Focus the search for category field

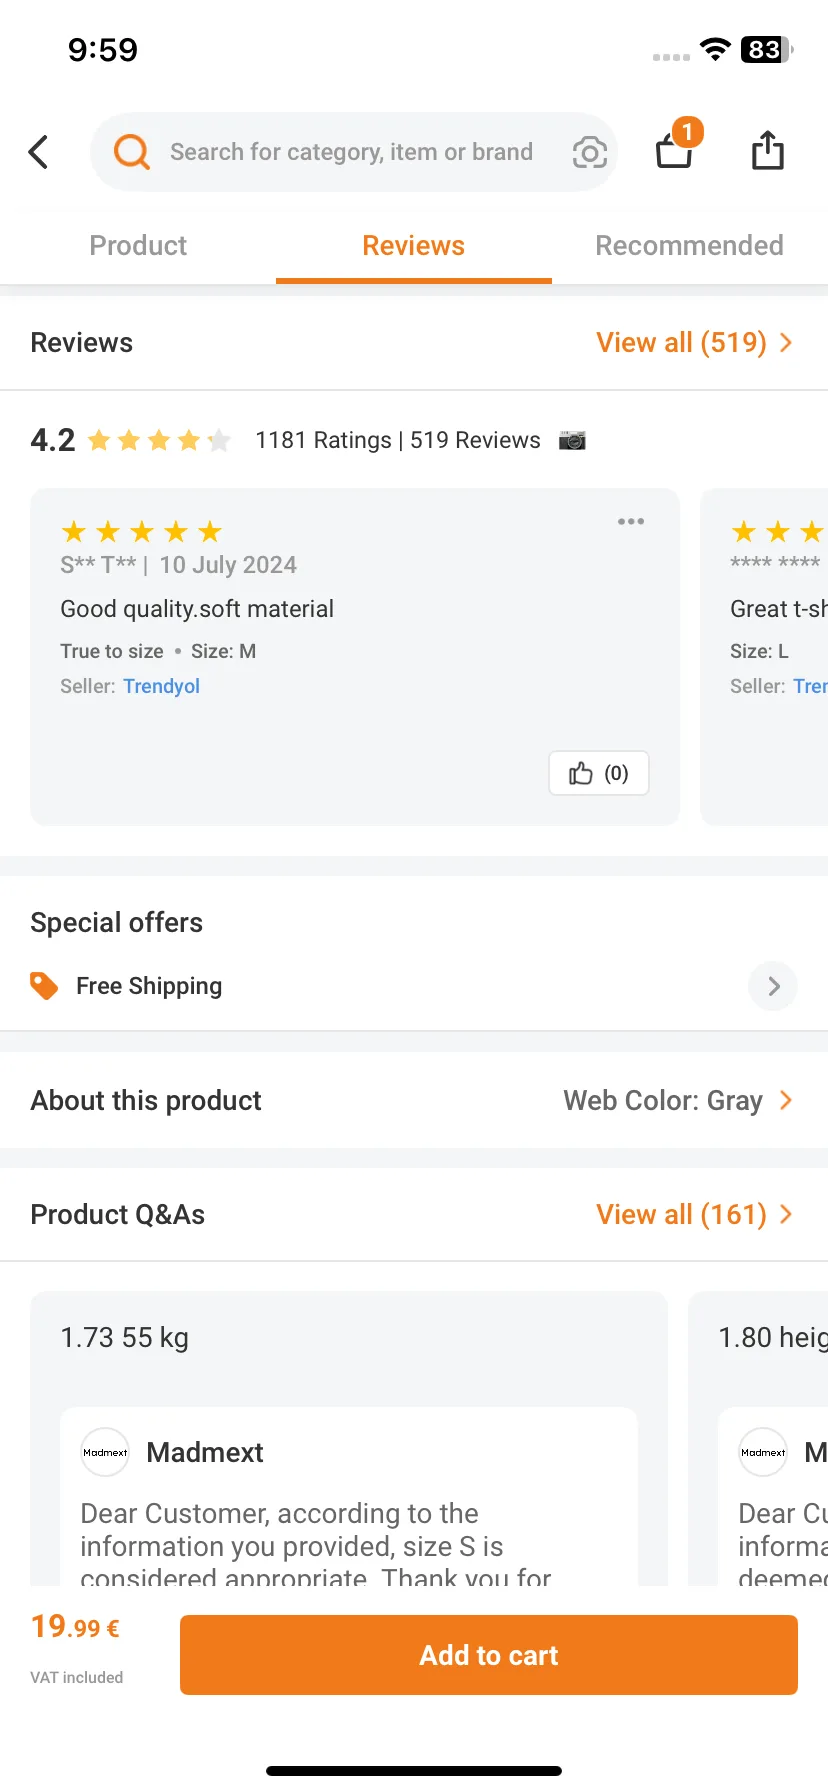point(351,152)
